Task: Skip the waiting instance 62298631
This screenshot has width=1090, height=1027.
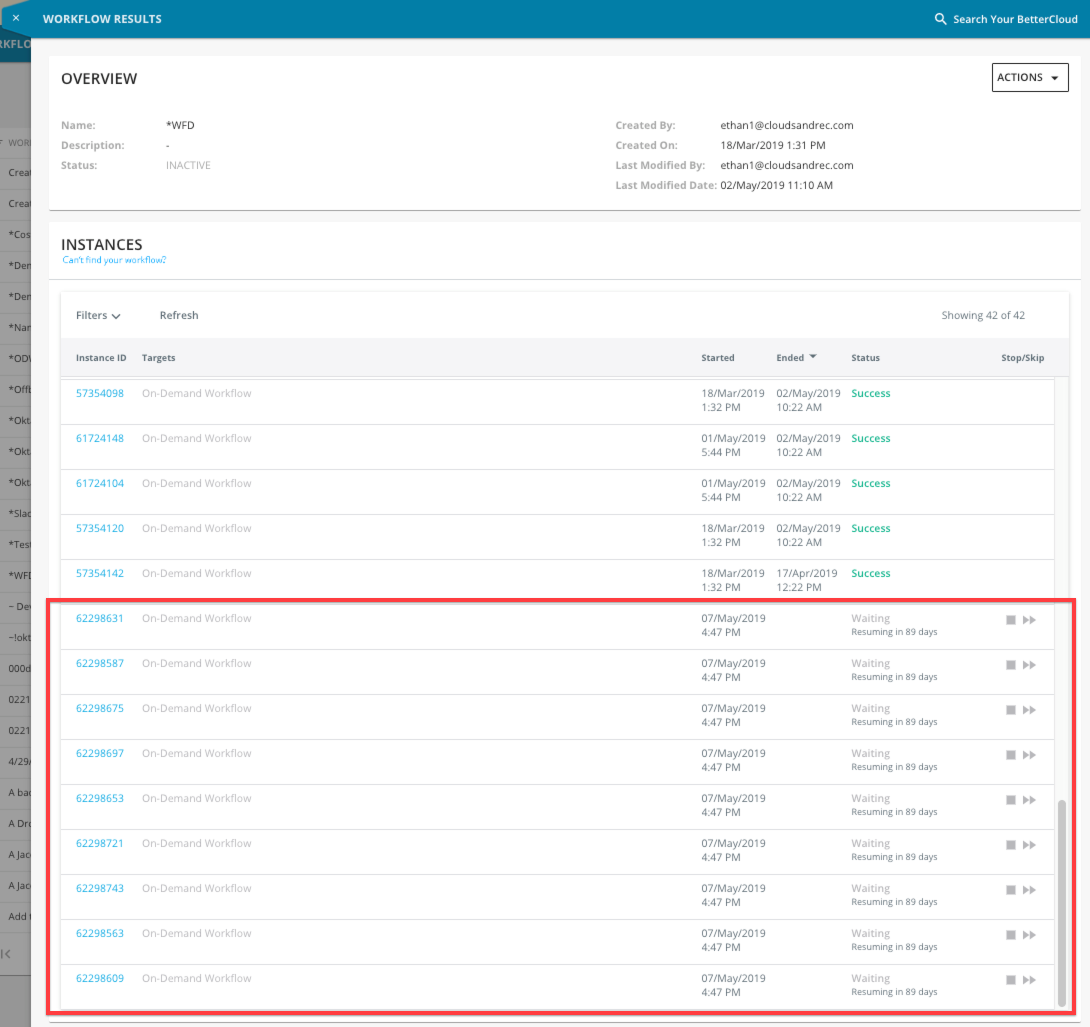Action: pos(1029,620)
